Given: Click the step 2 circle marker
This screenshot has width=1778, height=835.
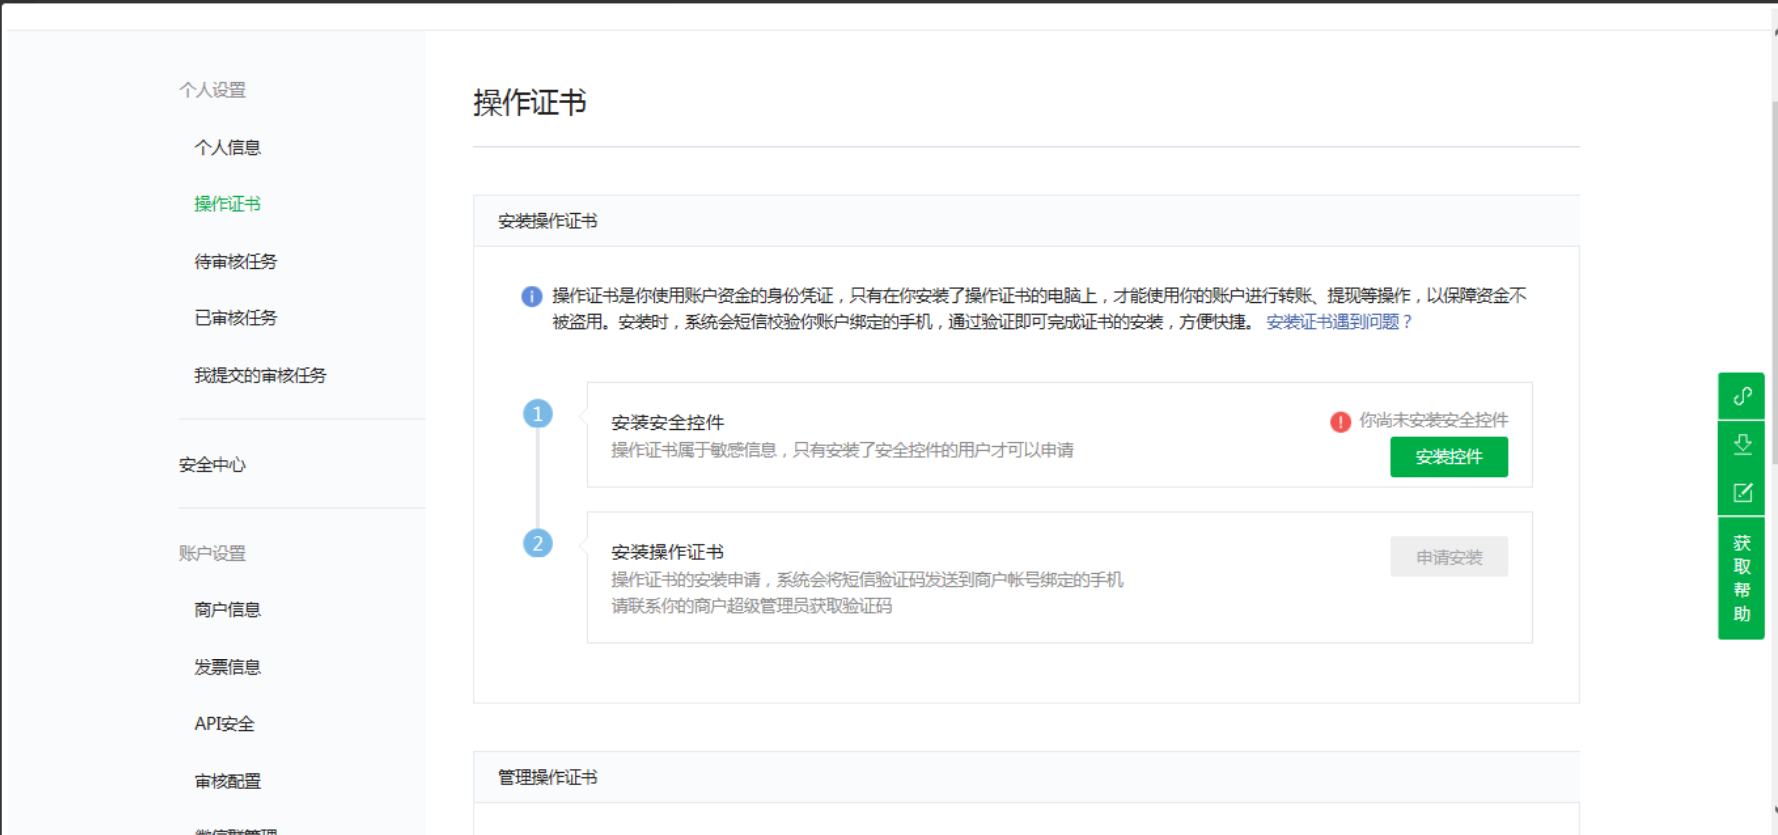Looking at the screenshot, I should coord(538,543).
